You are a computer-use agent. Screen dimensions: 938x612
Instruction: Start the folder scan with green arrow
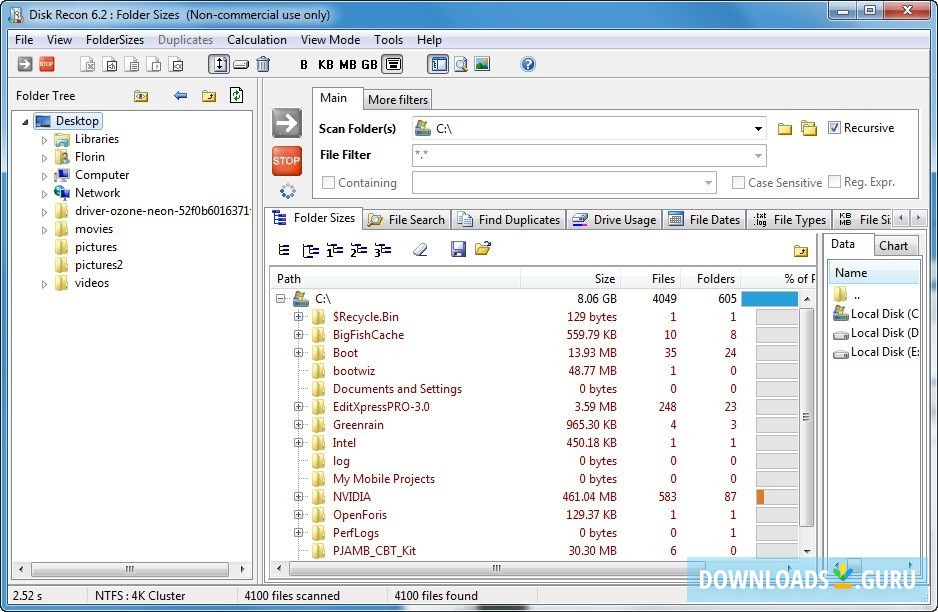click(x=287, y=122)
